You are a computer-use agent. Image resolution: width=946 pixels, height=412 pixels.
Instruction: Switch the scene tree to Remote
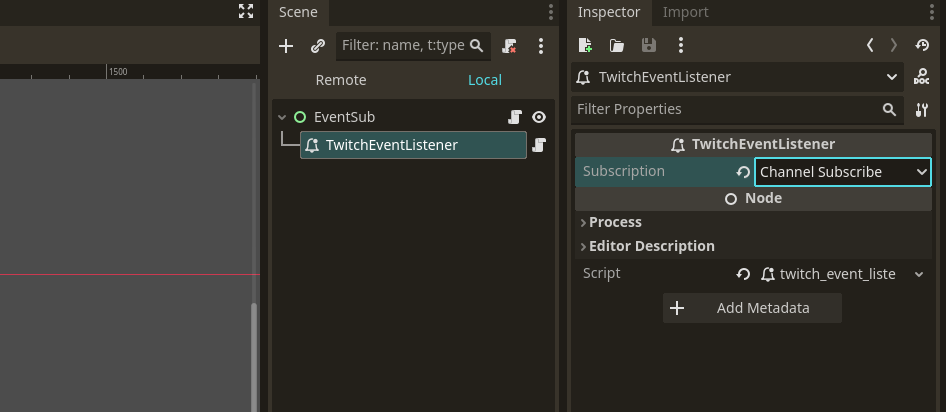341,80
